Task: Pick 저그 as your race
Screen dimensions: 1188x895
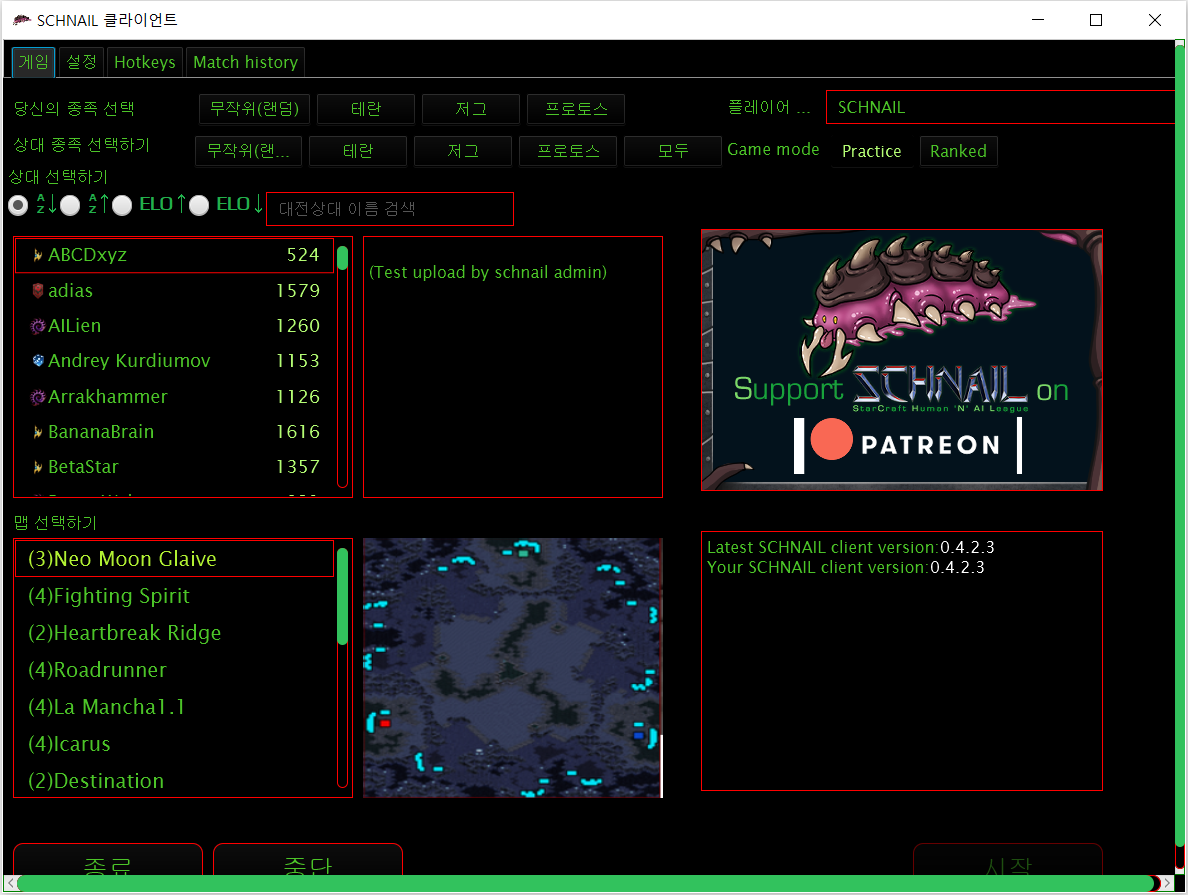Action: (x=471, y=108)
